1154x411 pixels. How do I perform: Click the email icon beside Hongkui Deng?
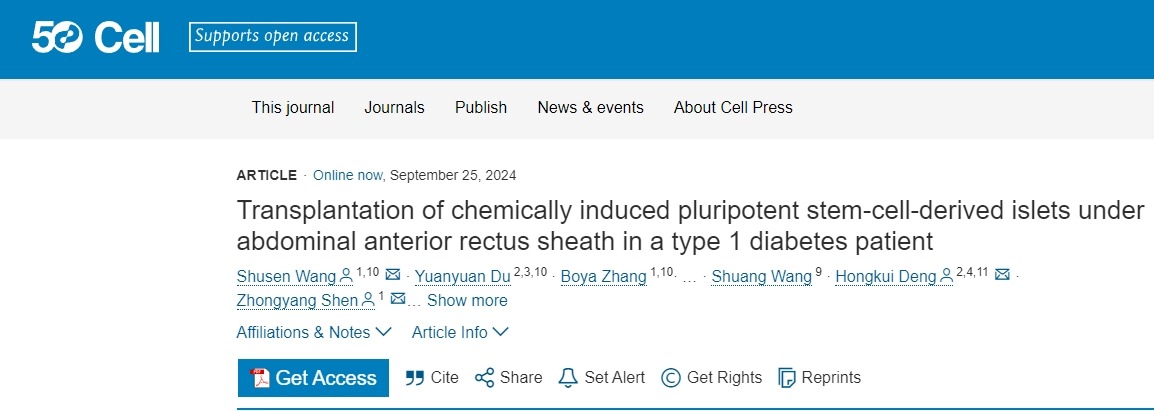(x=1003, y=276)
